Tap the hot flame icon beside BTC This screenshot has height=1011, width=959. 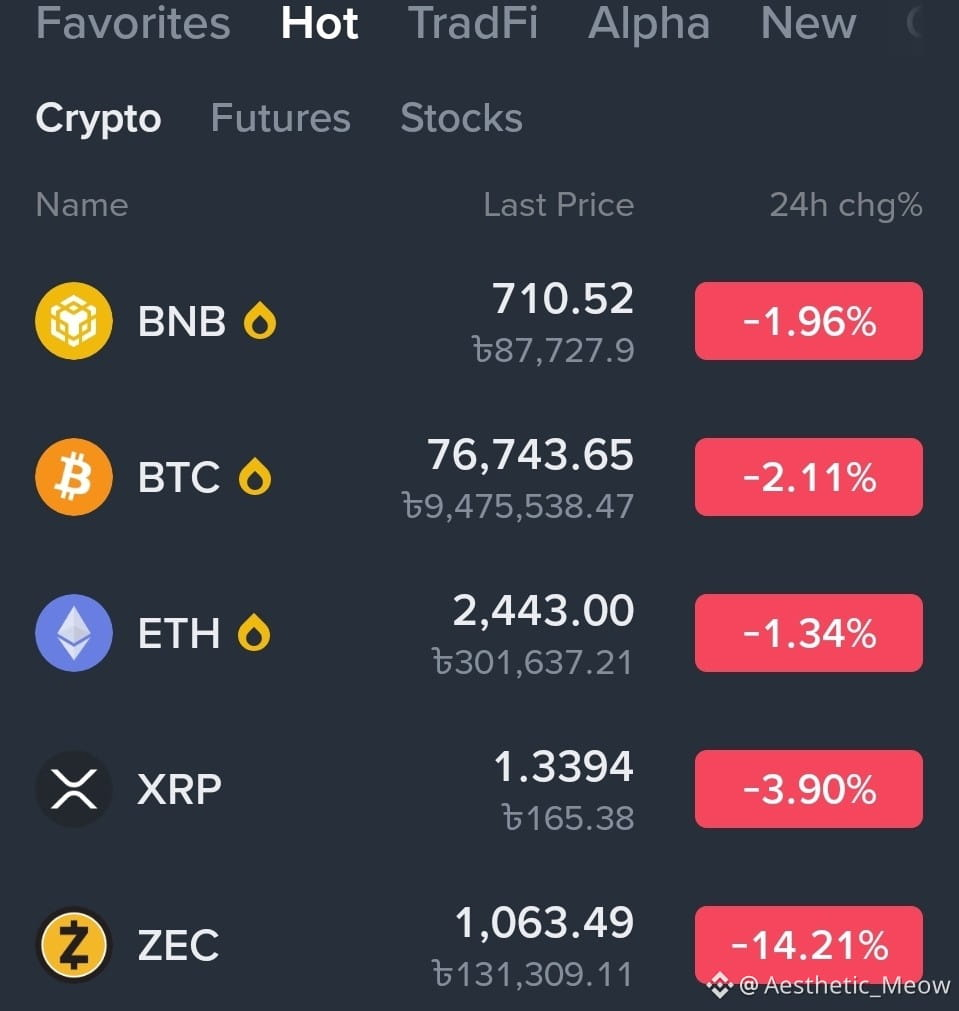click(x=255, y=476)
